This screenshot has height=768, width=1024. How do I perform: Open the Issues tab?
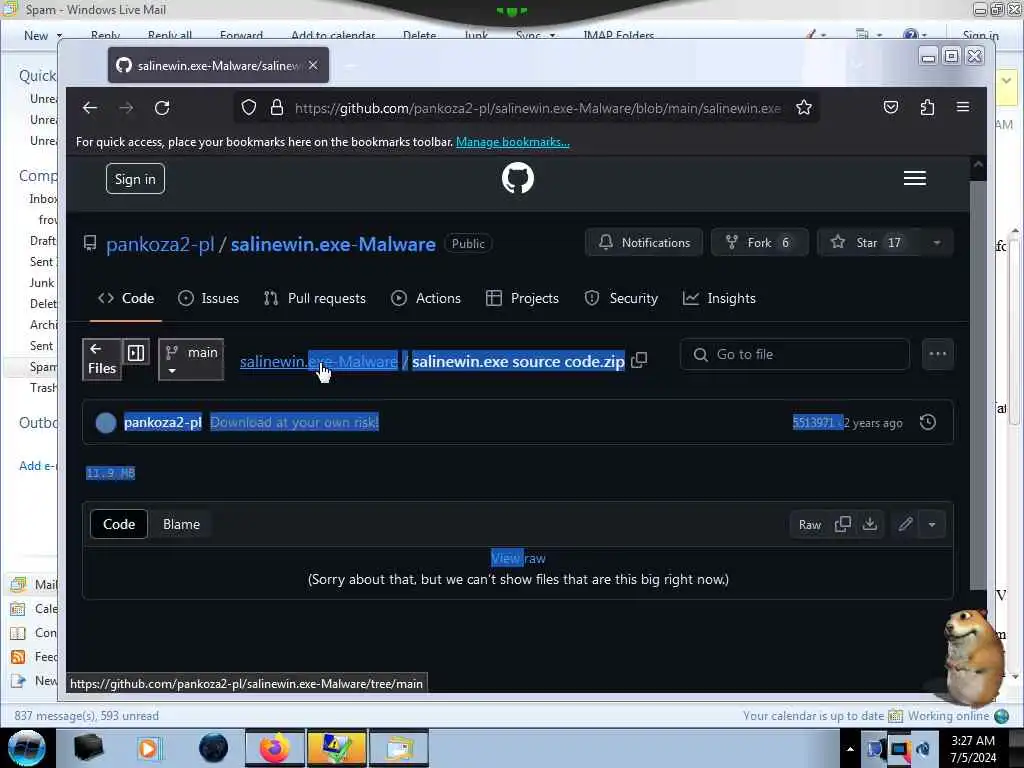pos(209,298)
